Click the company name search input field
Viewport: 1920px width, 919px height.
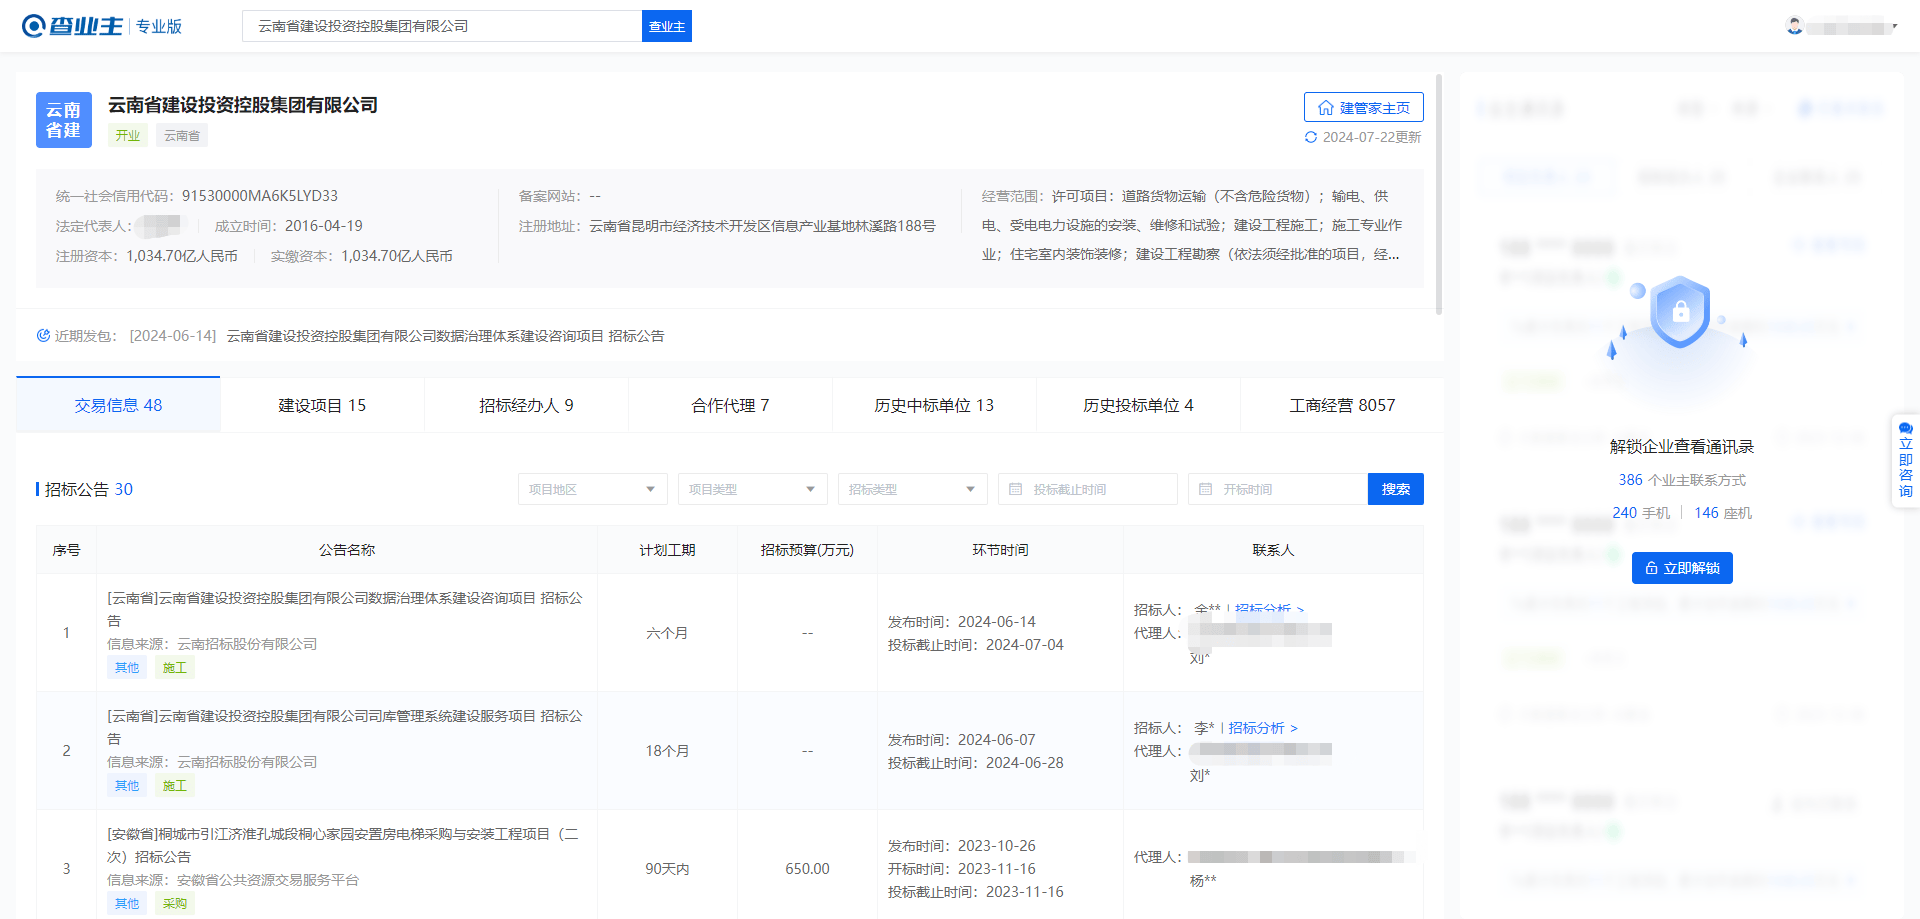coord(442,26)
